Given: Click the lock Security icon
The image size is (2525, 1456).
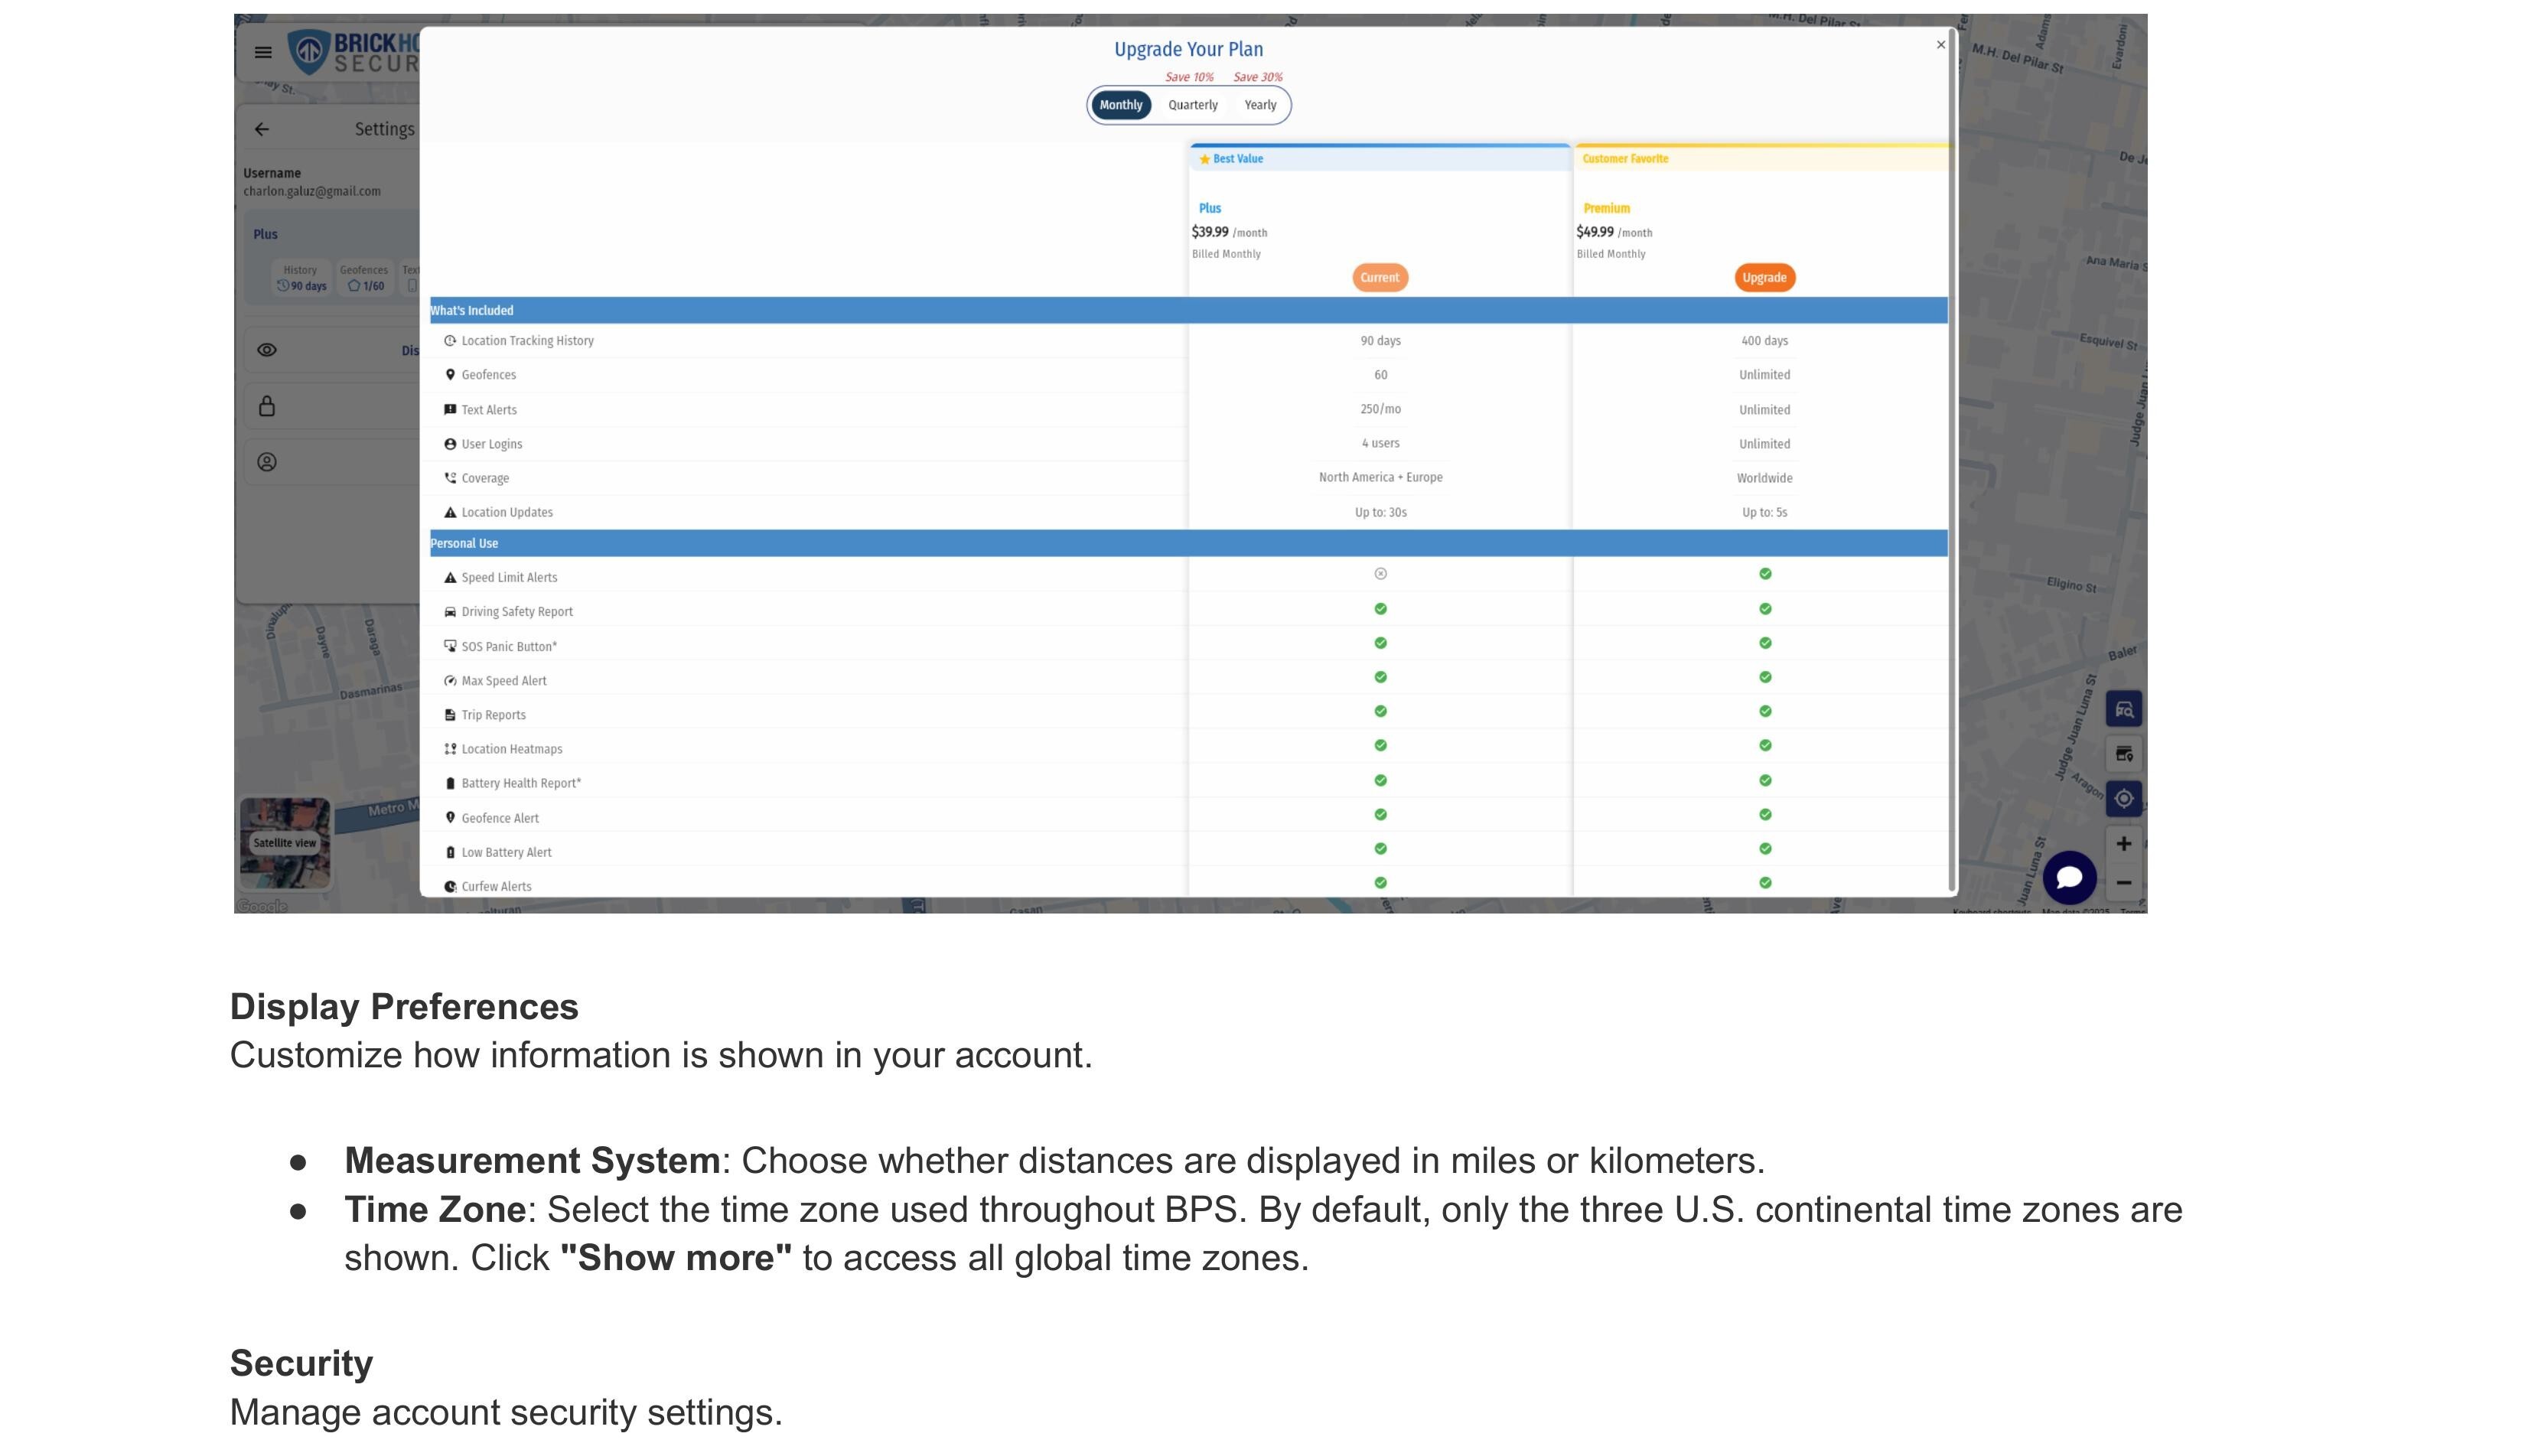Looking at the screenshot, I should coord(267,406).
